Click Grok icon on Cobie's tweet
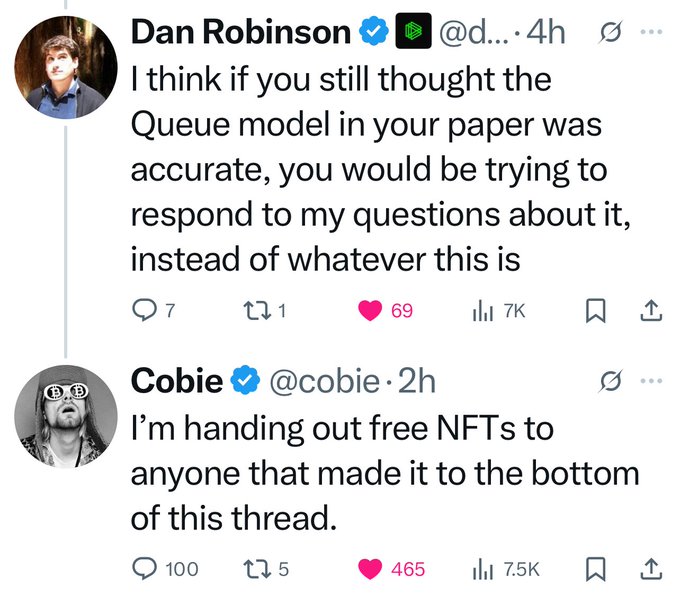This screenshot has height=597, width=680. click(609, 381)
